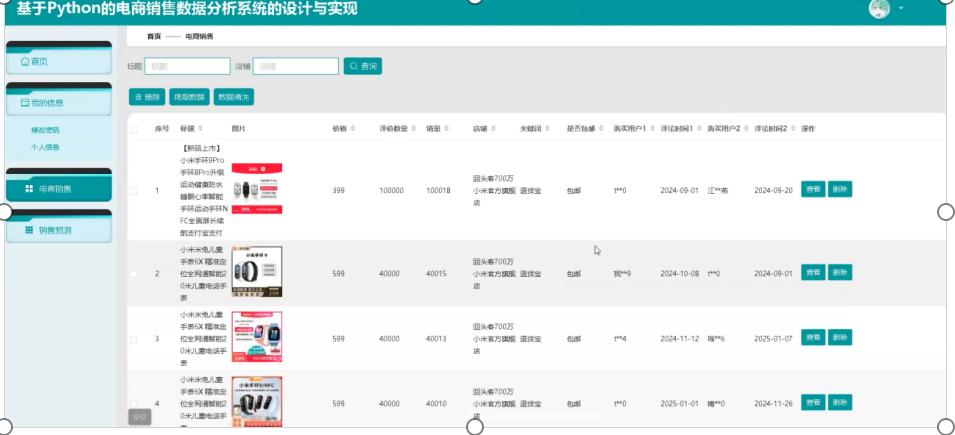Screen dimensions: 955x435
Task: Remove row 3 with its 删除 button
Action: point(840,337)
